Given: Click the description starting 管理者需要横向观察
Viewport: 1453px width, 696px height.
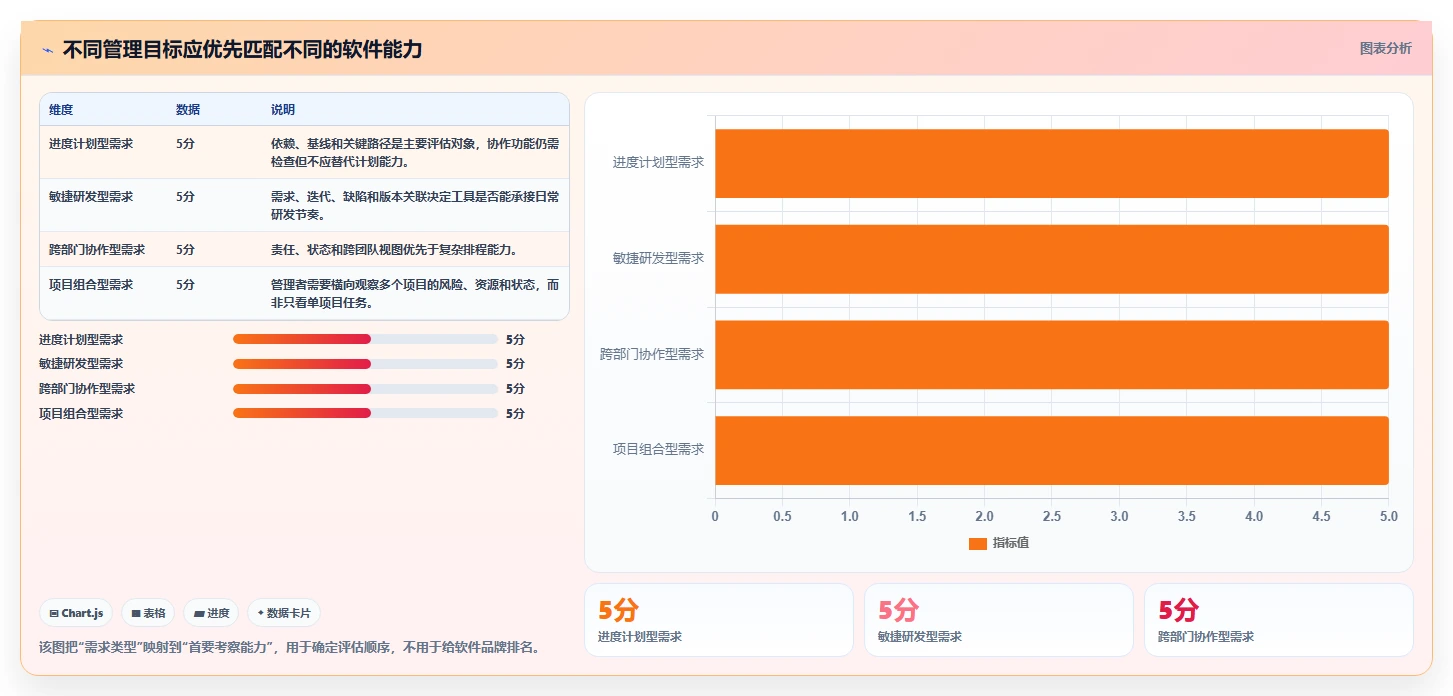Looking at the screenshot, I should pos(415,294).
